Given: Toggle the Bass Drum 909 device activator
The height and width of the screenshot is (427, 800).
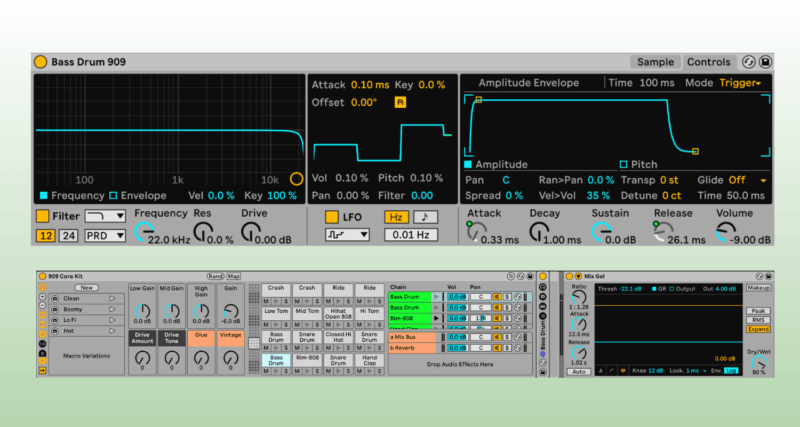Looking at the screenshot, I should [x=40, y=62].
